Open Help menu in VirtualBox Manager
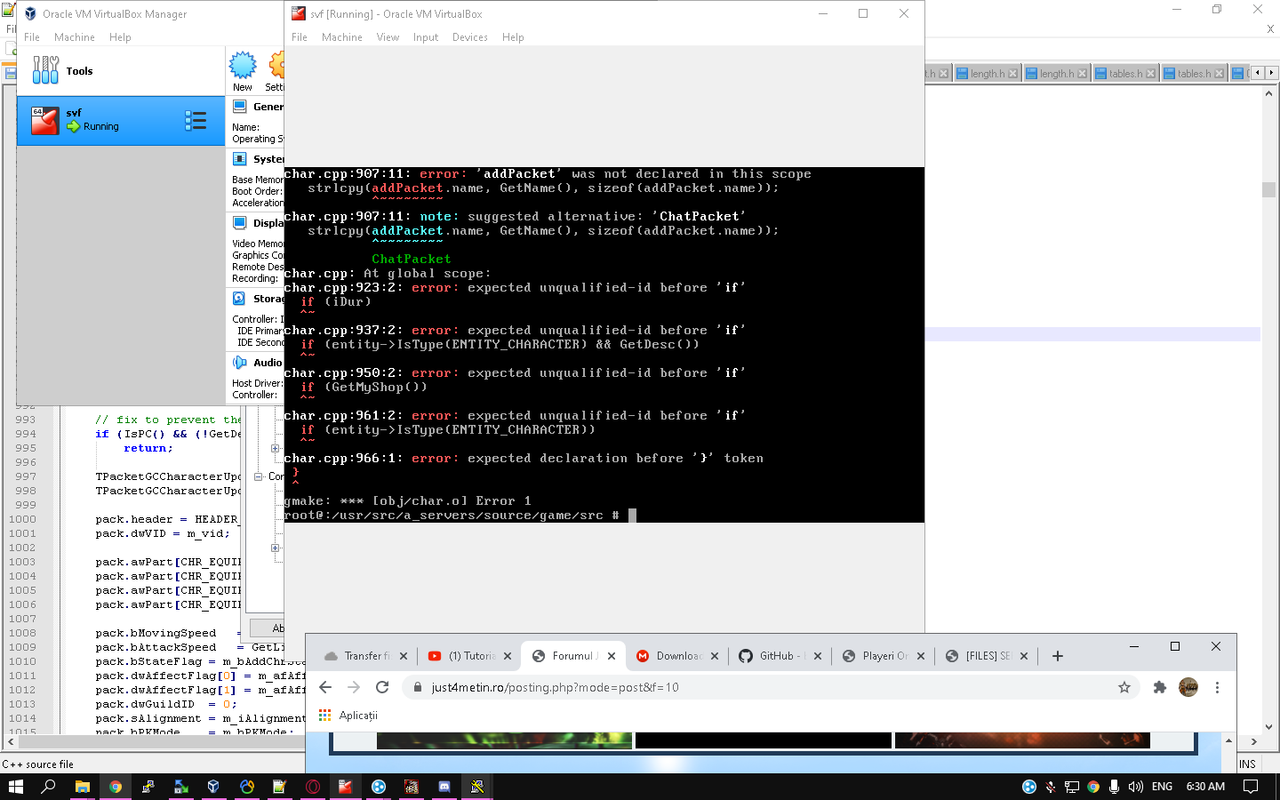 click(x=120, y=37)
